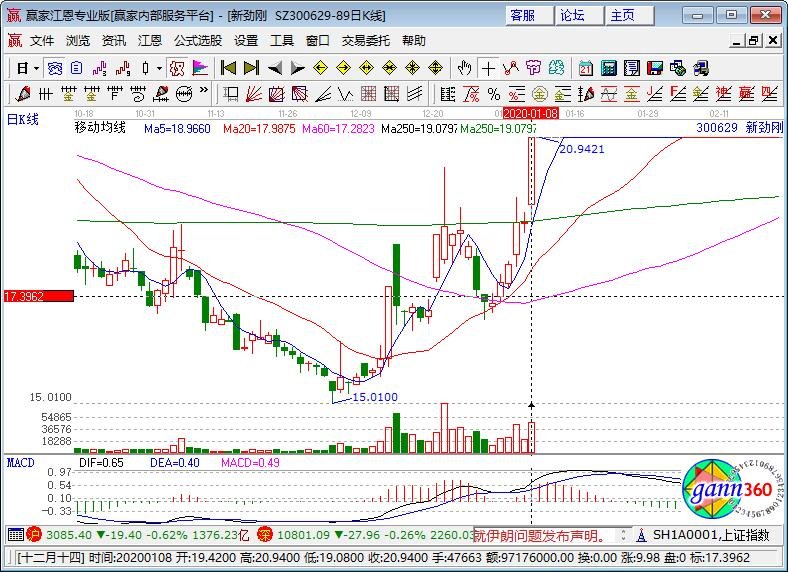Viewport: 788px width, 572px height.
Task: Click the SH1A0001 上证指数 status entry
Action: point(711,535)
